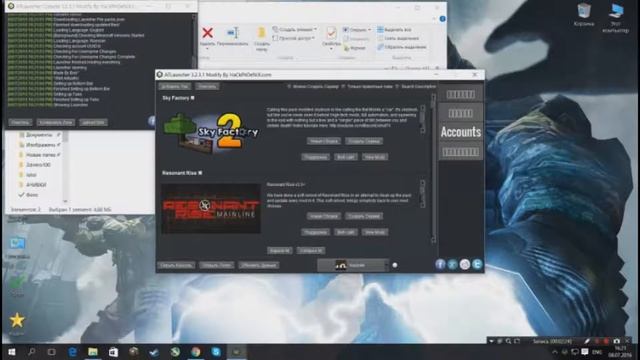Click Create Server button for Resonant Rise
640x360 pixels.
coord(364,216)
